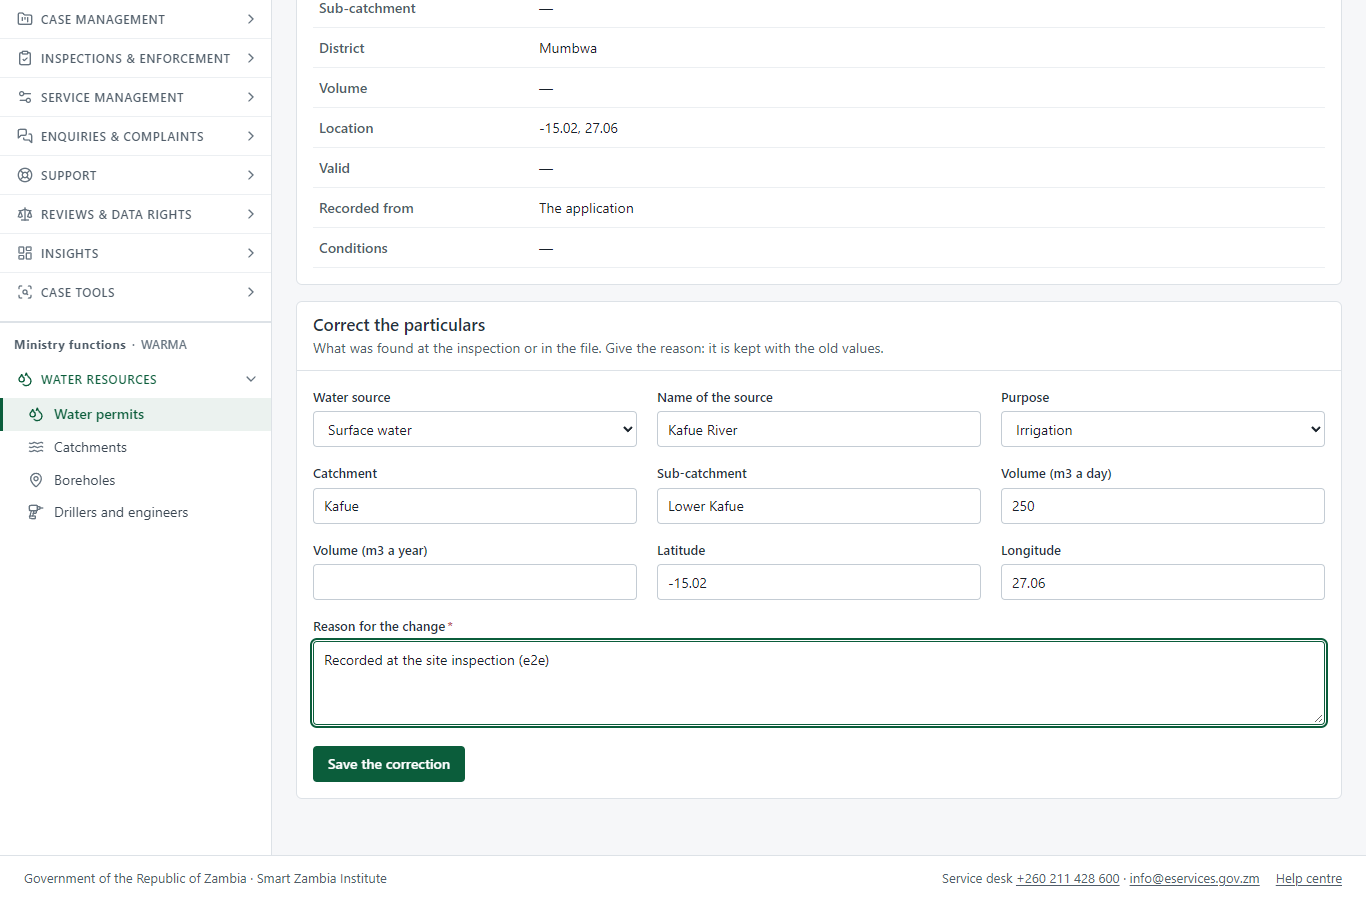1366x900 pixels.
Task: Expand the Case Tools chevron
Action: (x=250, y=292)
